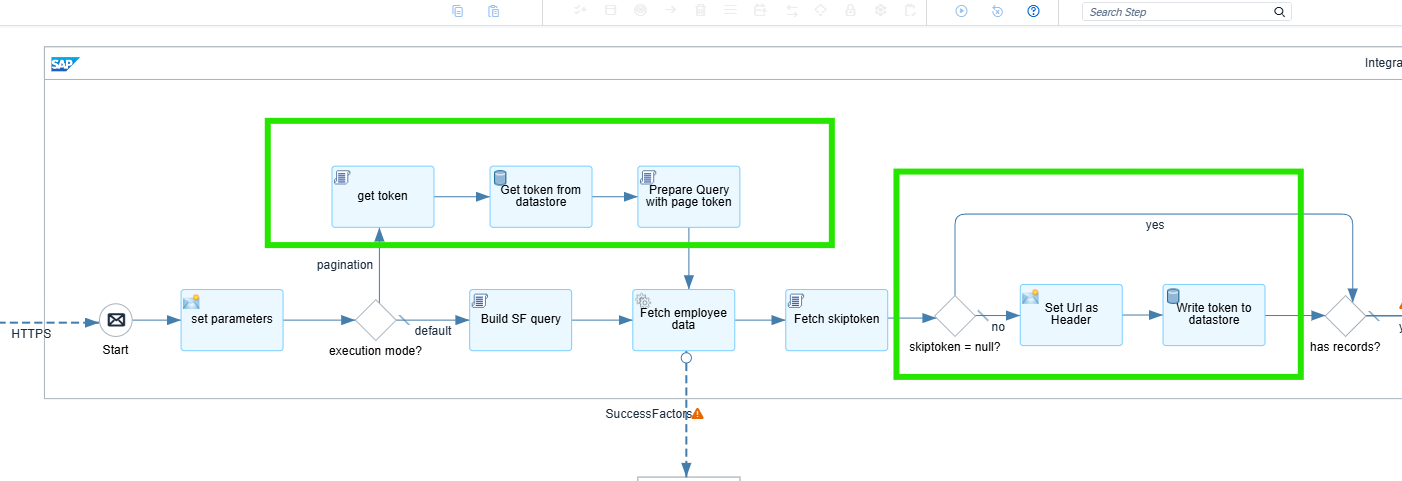Open the lock Security palette icon

pos(850,11)
